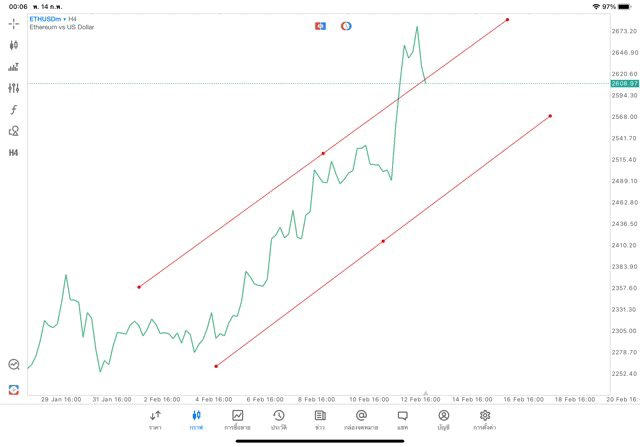Screen dimensions: 640x447
Task: Tap the chart search icon at bottom left
Action: (x=14, y=365)
